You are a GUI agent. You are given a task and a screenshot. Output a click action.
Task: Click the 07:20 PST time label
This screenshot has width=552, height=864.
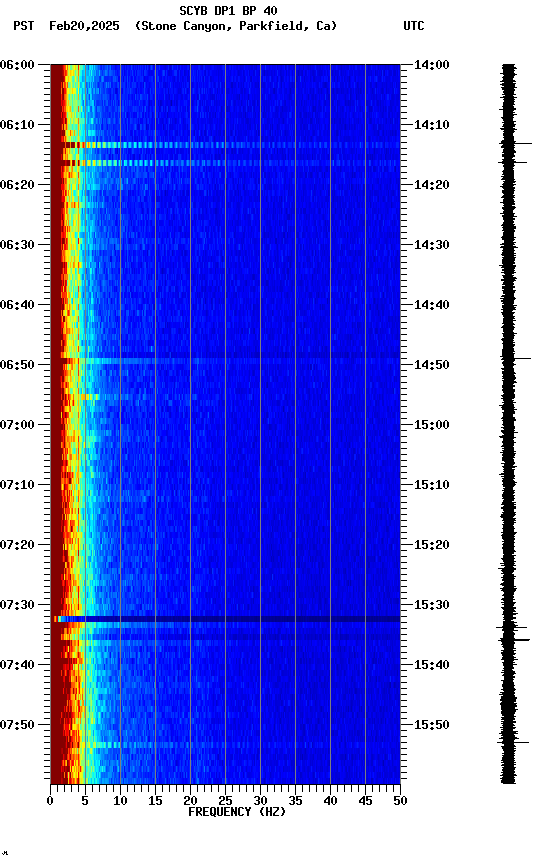coord(17,546)
